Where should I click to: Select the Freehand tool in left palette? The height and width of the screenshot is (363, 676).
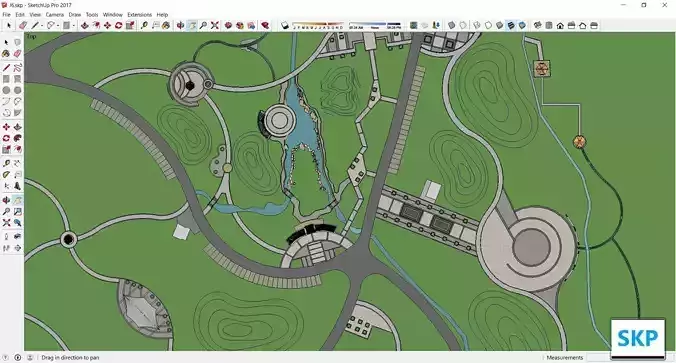17,68
